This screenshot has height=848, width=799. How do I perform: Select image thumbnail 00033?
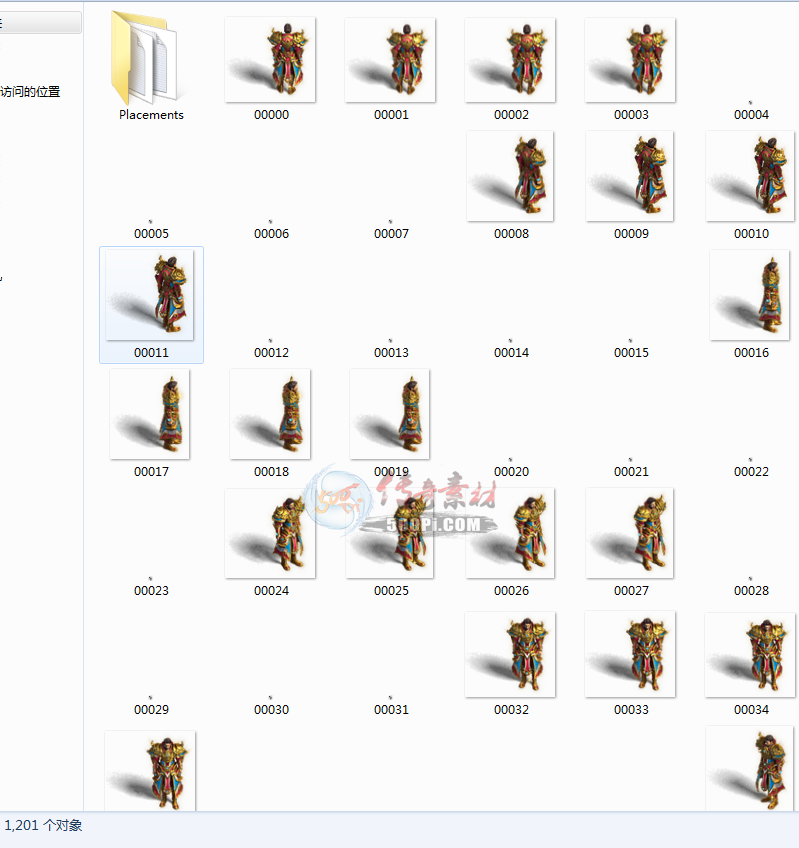click(630, 654)
